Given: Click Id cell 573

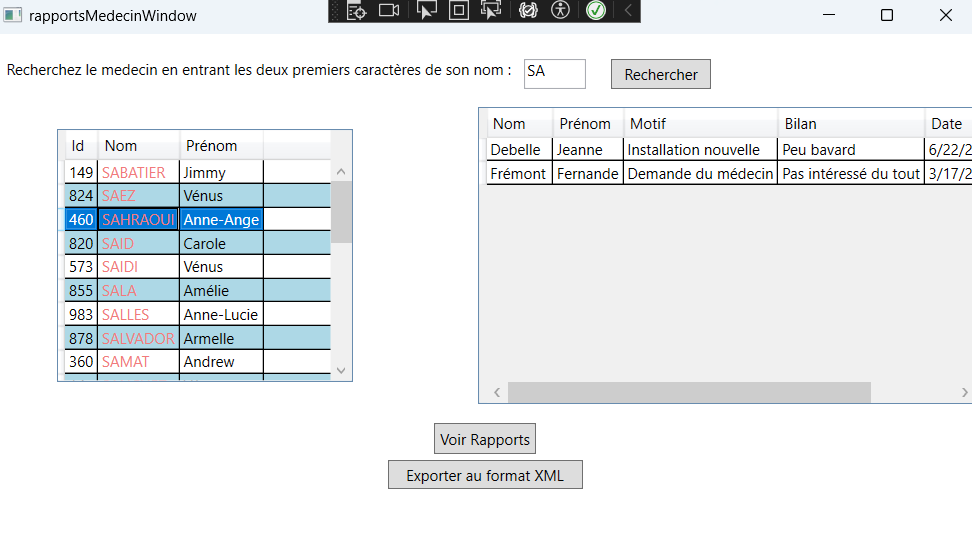Looking at the screenshot, I should [81, 267].
